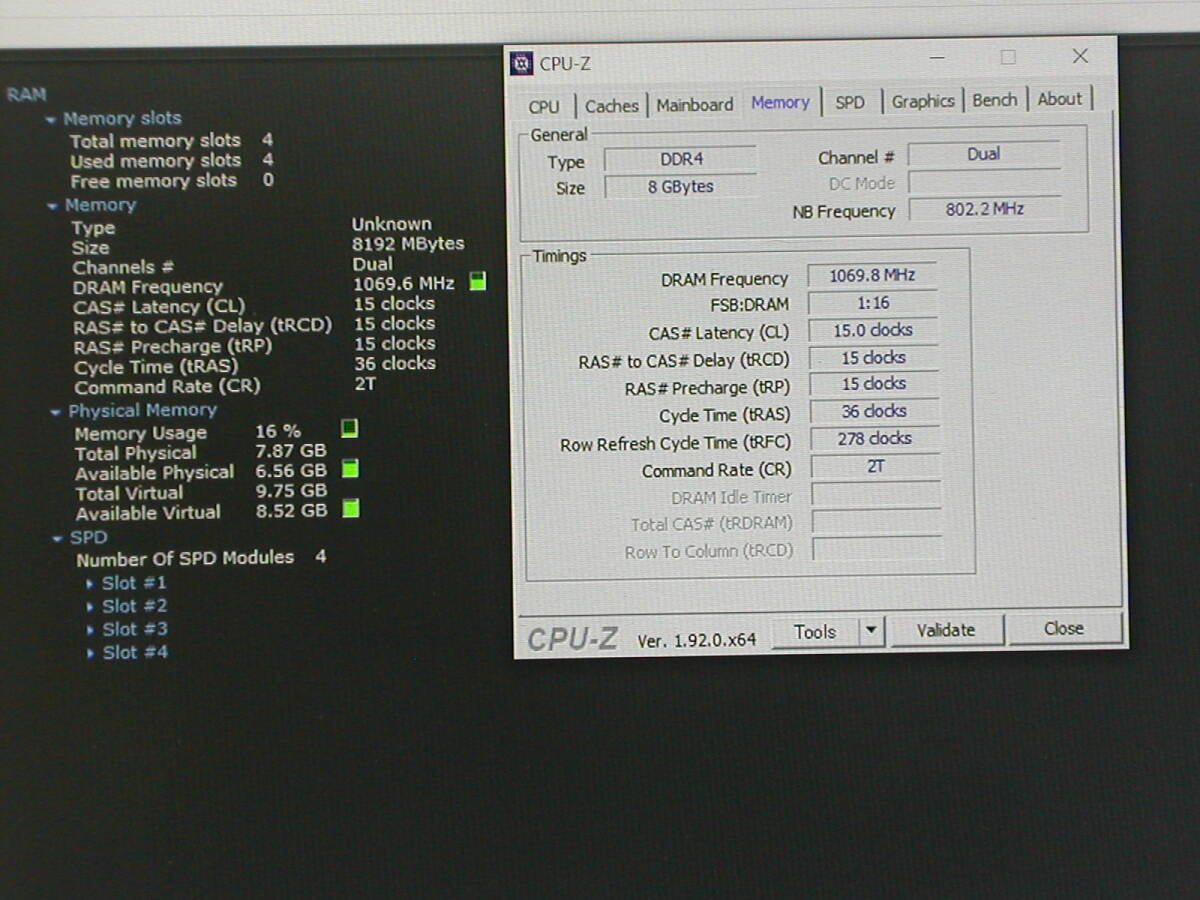Go to the Graphics tab
Image resolution: width=1200 pixels, height=900 pixels.
pyautogui.click(x=922, y=101)
